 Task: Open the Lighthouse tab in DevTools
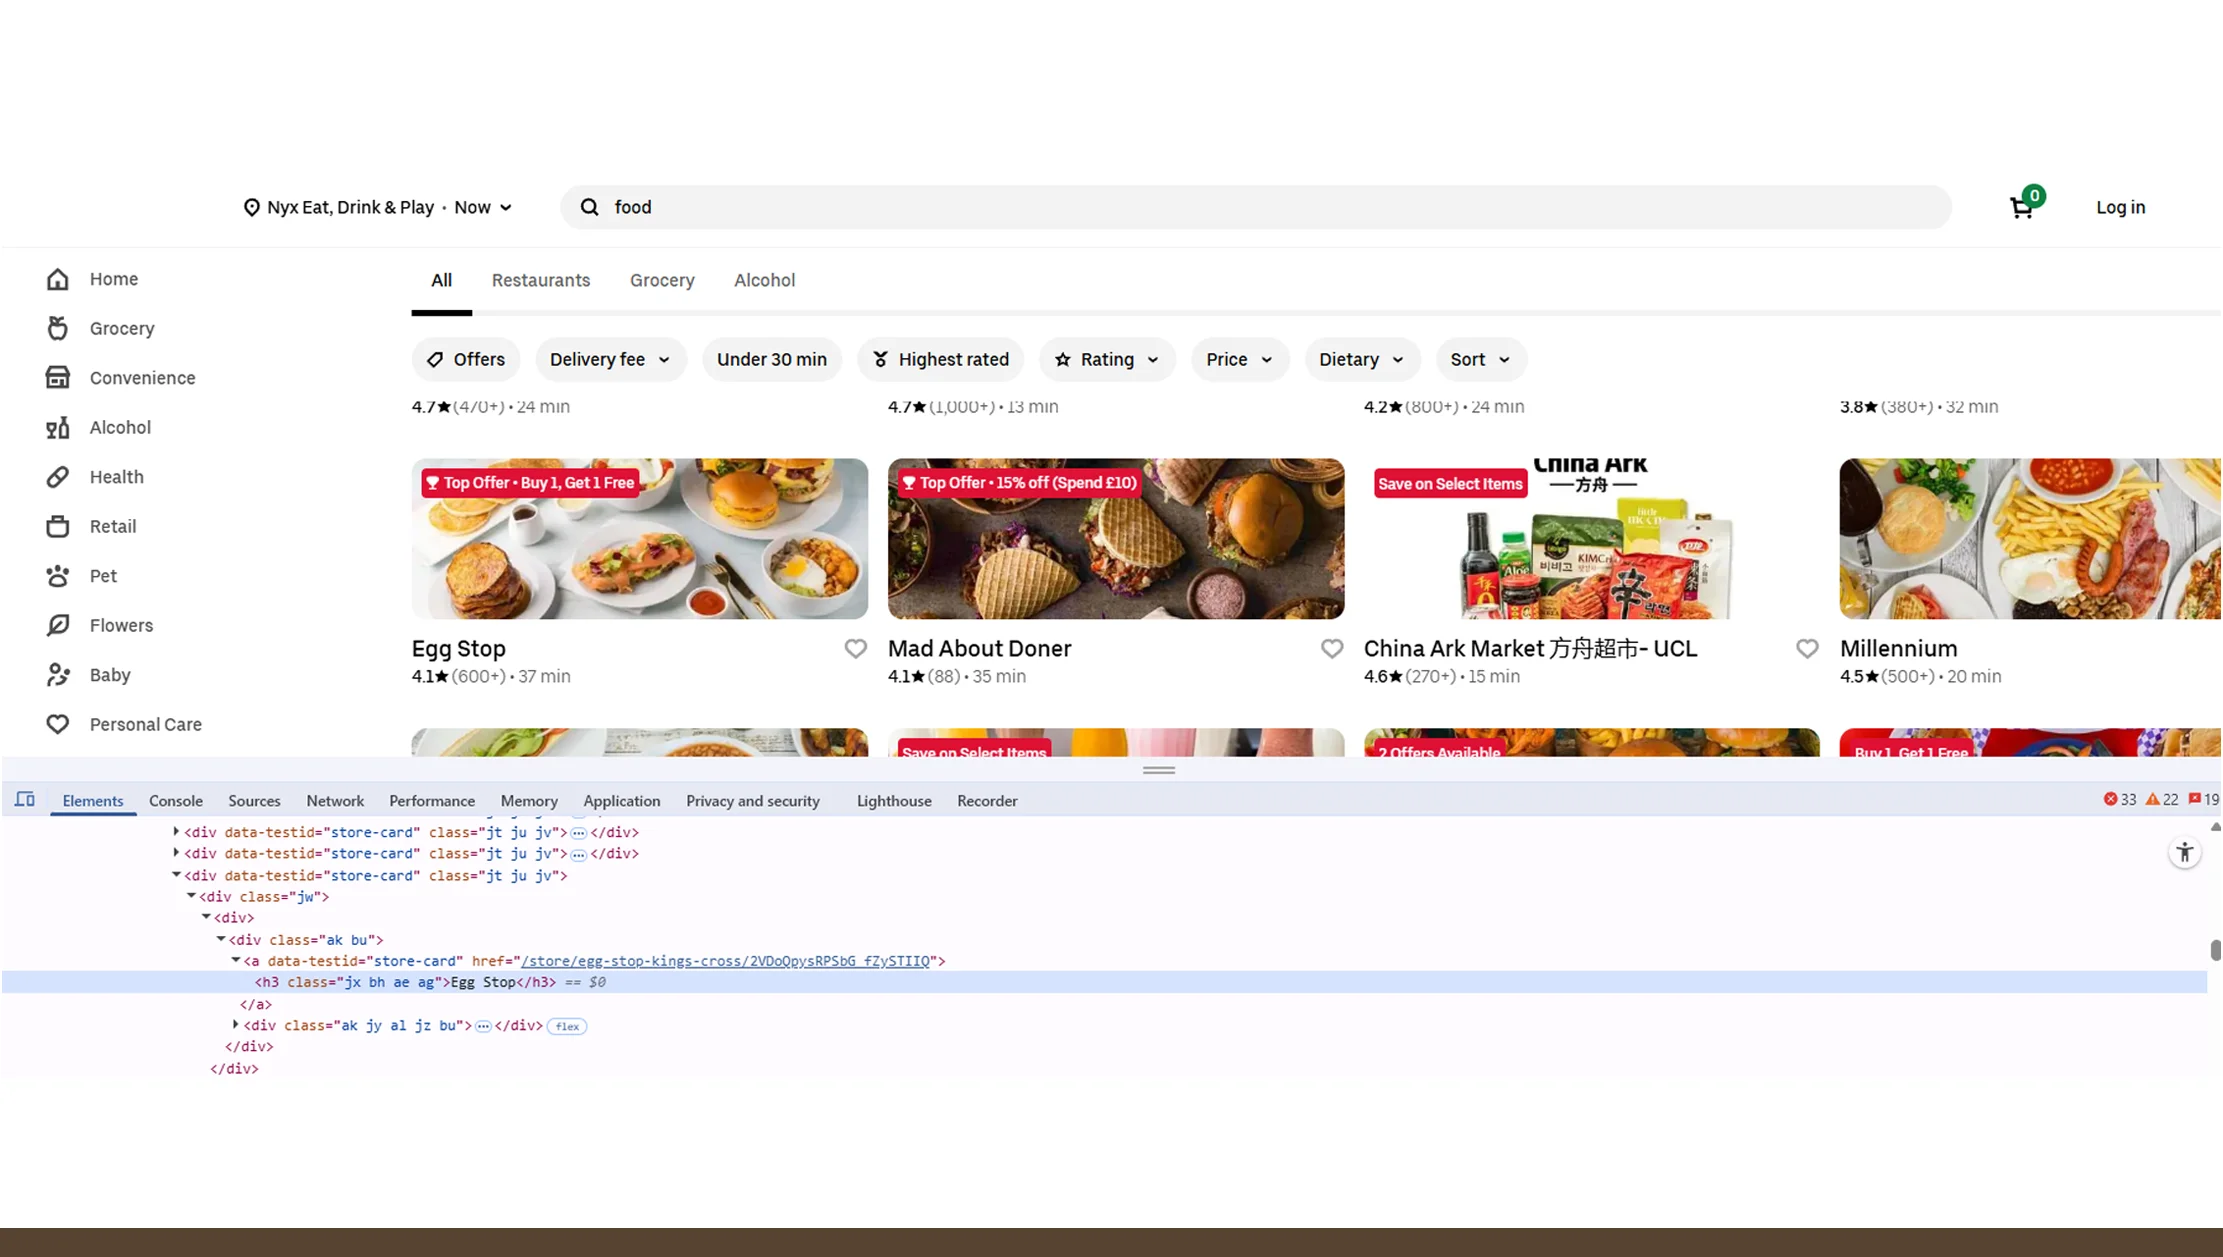click(x=894, y=801)
